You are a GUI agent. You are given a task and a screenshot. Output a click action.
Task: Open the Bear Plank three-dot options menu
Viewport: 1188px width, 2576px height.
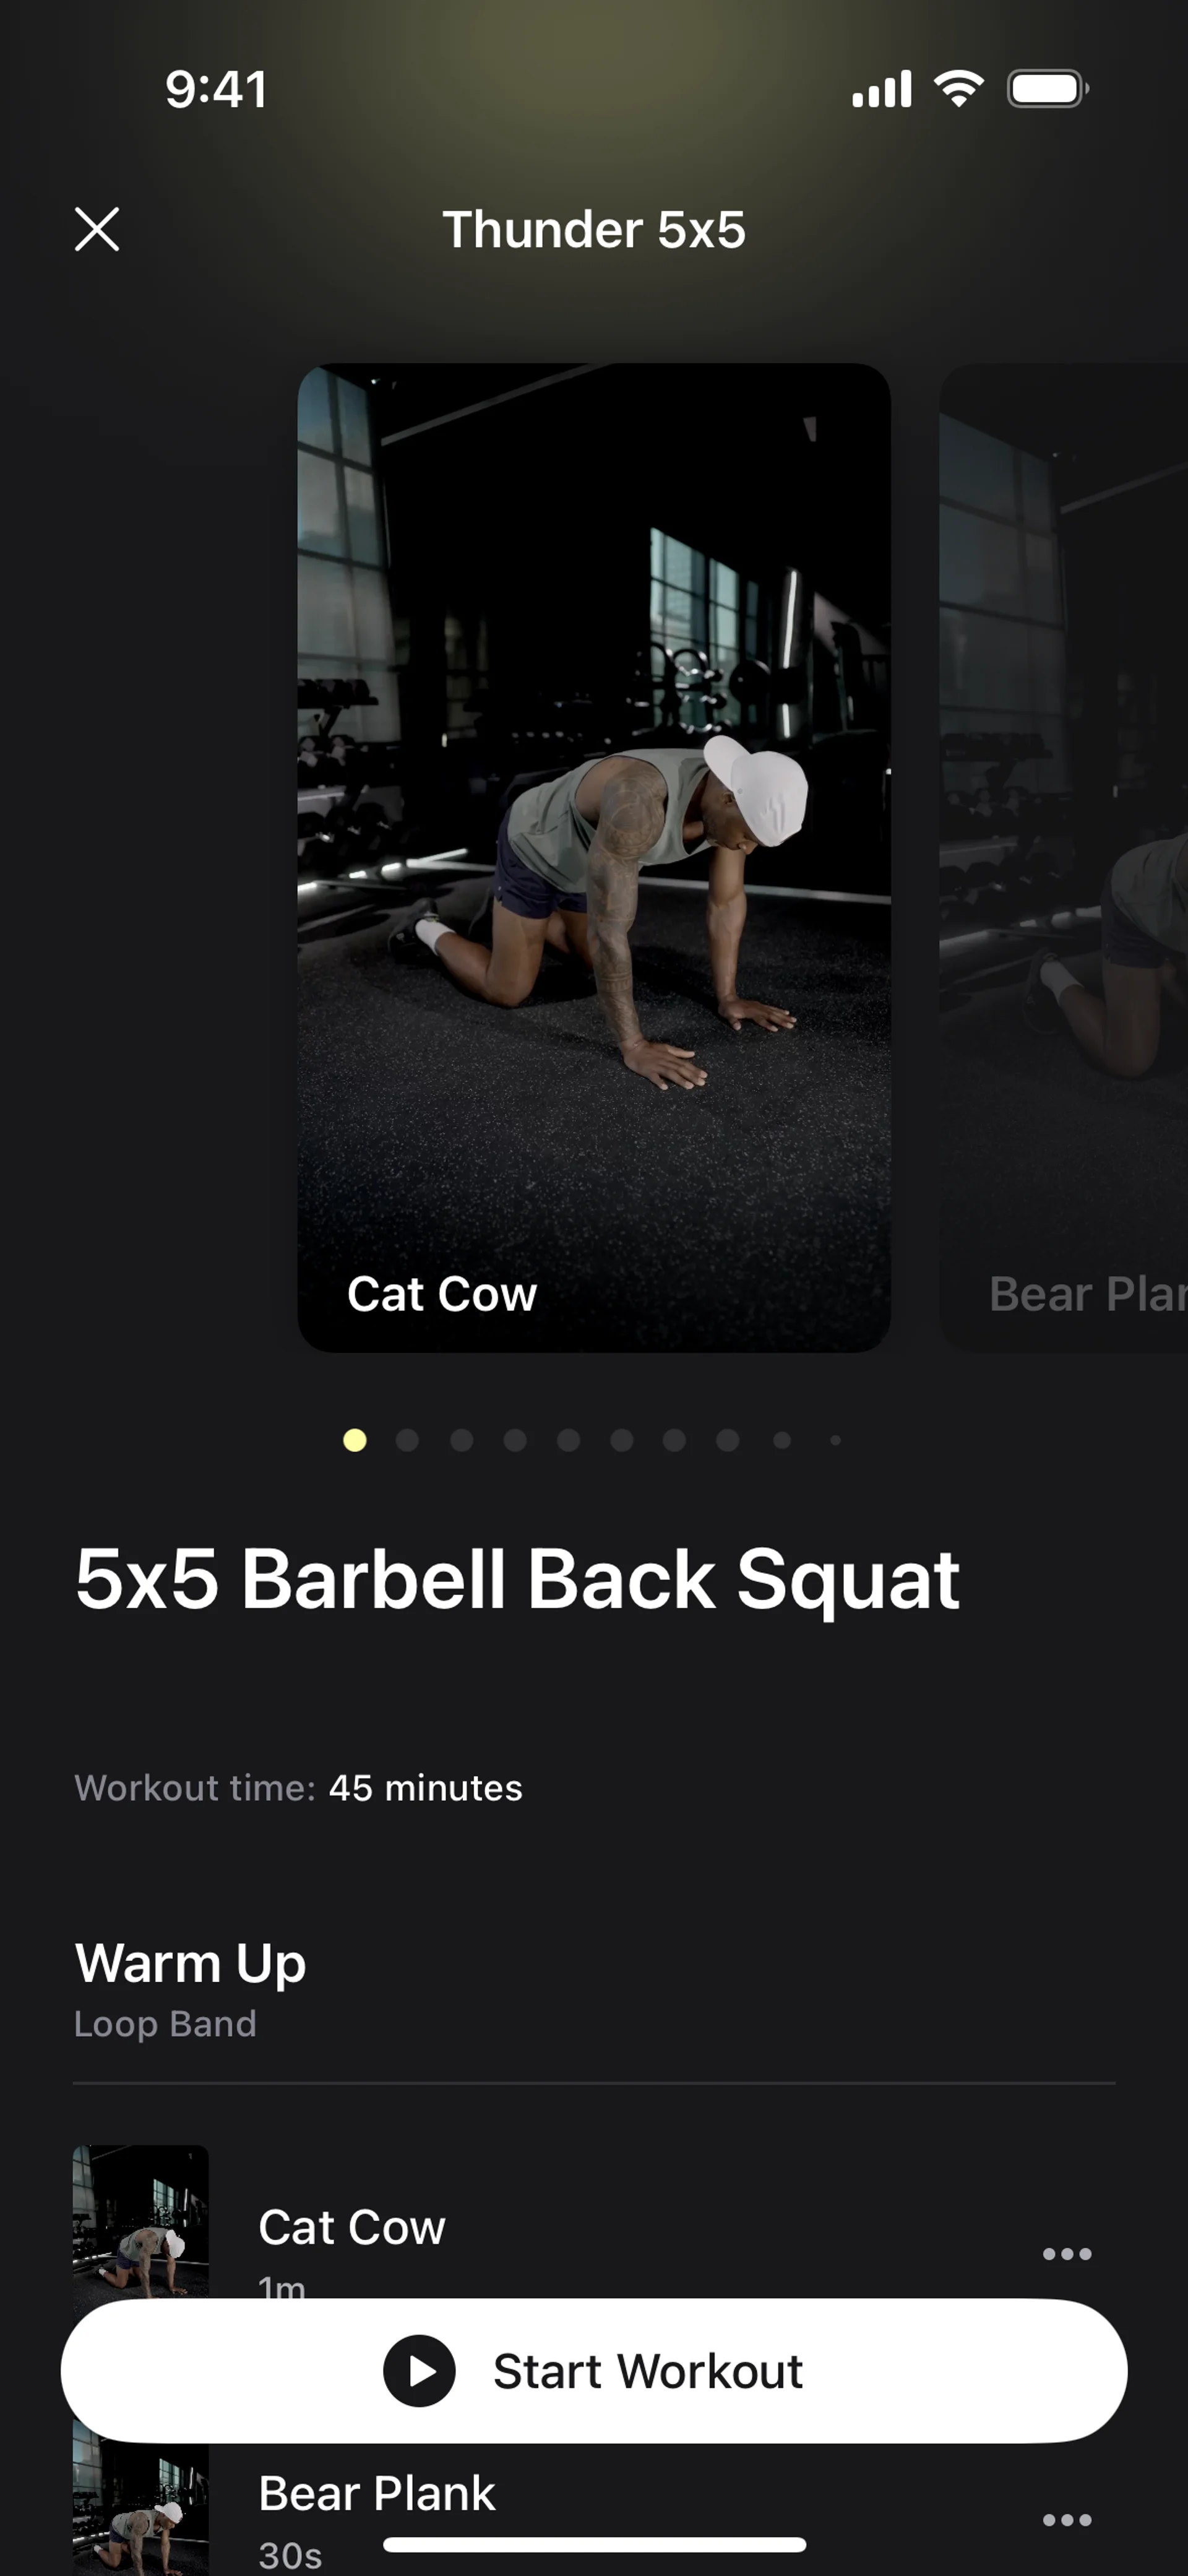coord(1066,2519)
